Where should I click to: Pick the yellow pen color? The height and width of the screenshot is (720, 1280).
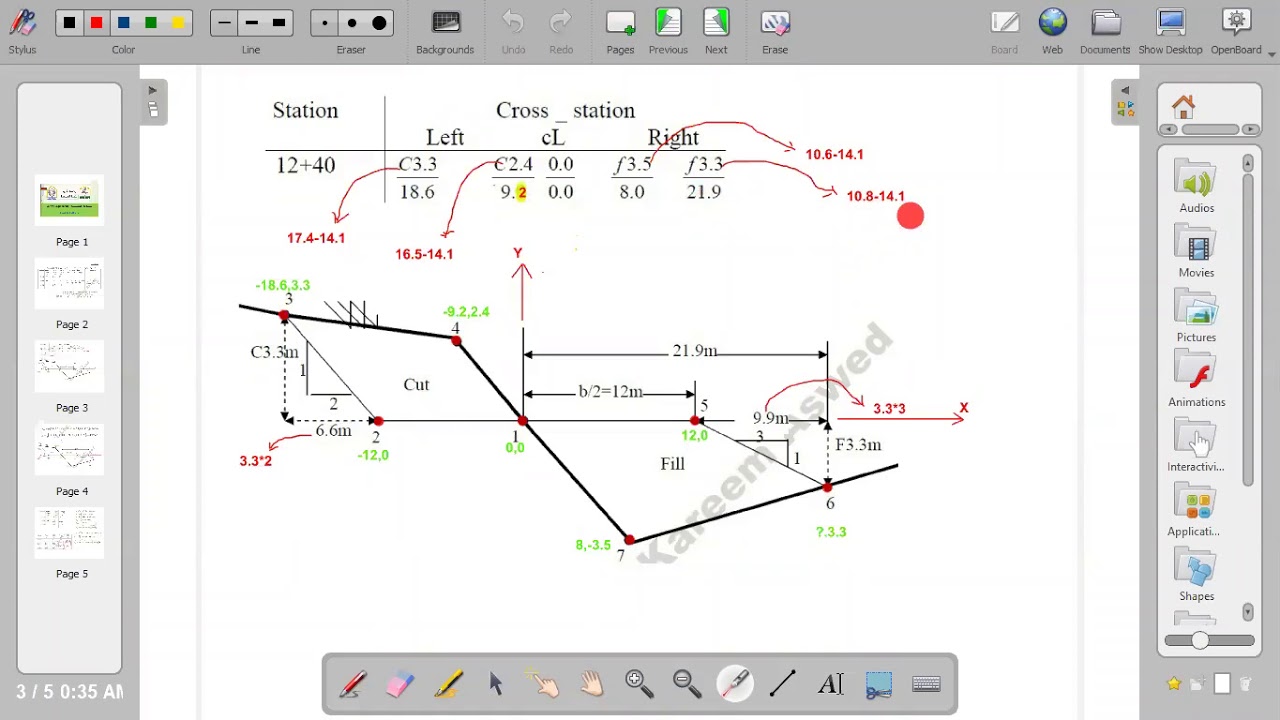pos(178,23)
